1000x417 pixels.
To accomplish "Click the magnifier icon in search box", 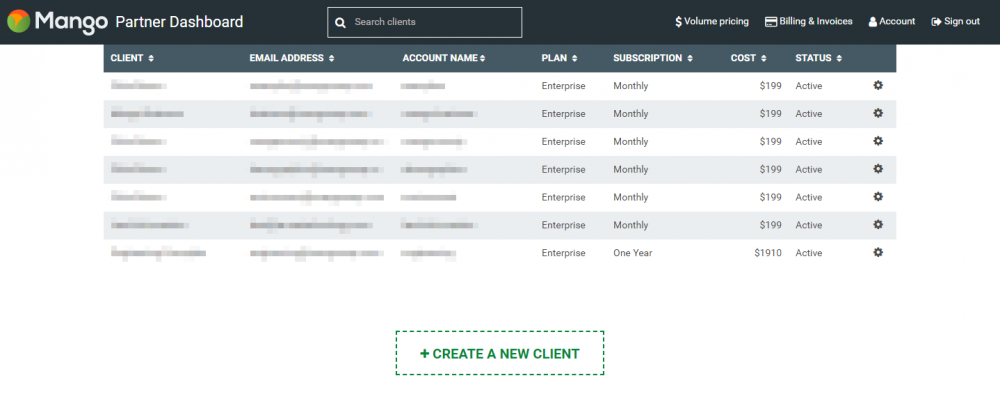I will point(341,22).
